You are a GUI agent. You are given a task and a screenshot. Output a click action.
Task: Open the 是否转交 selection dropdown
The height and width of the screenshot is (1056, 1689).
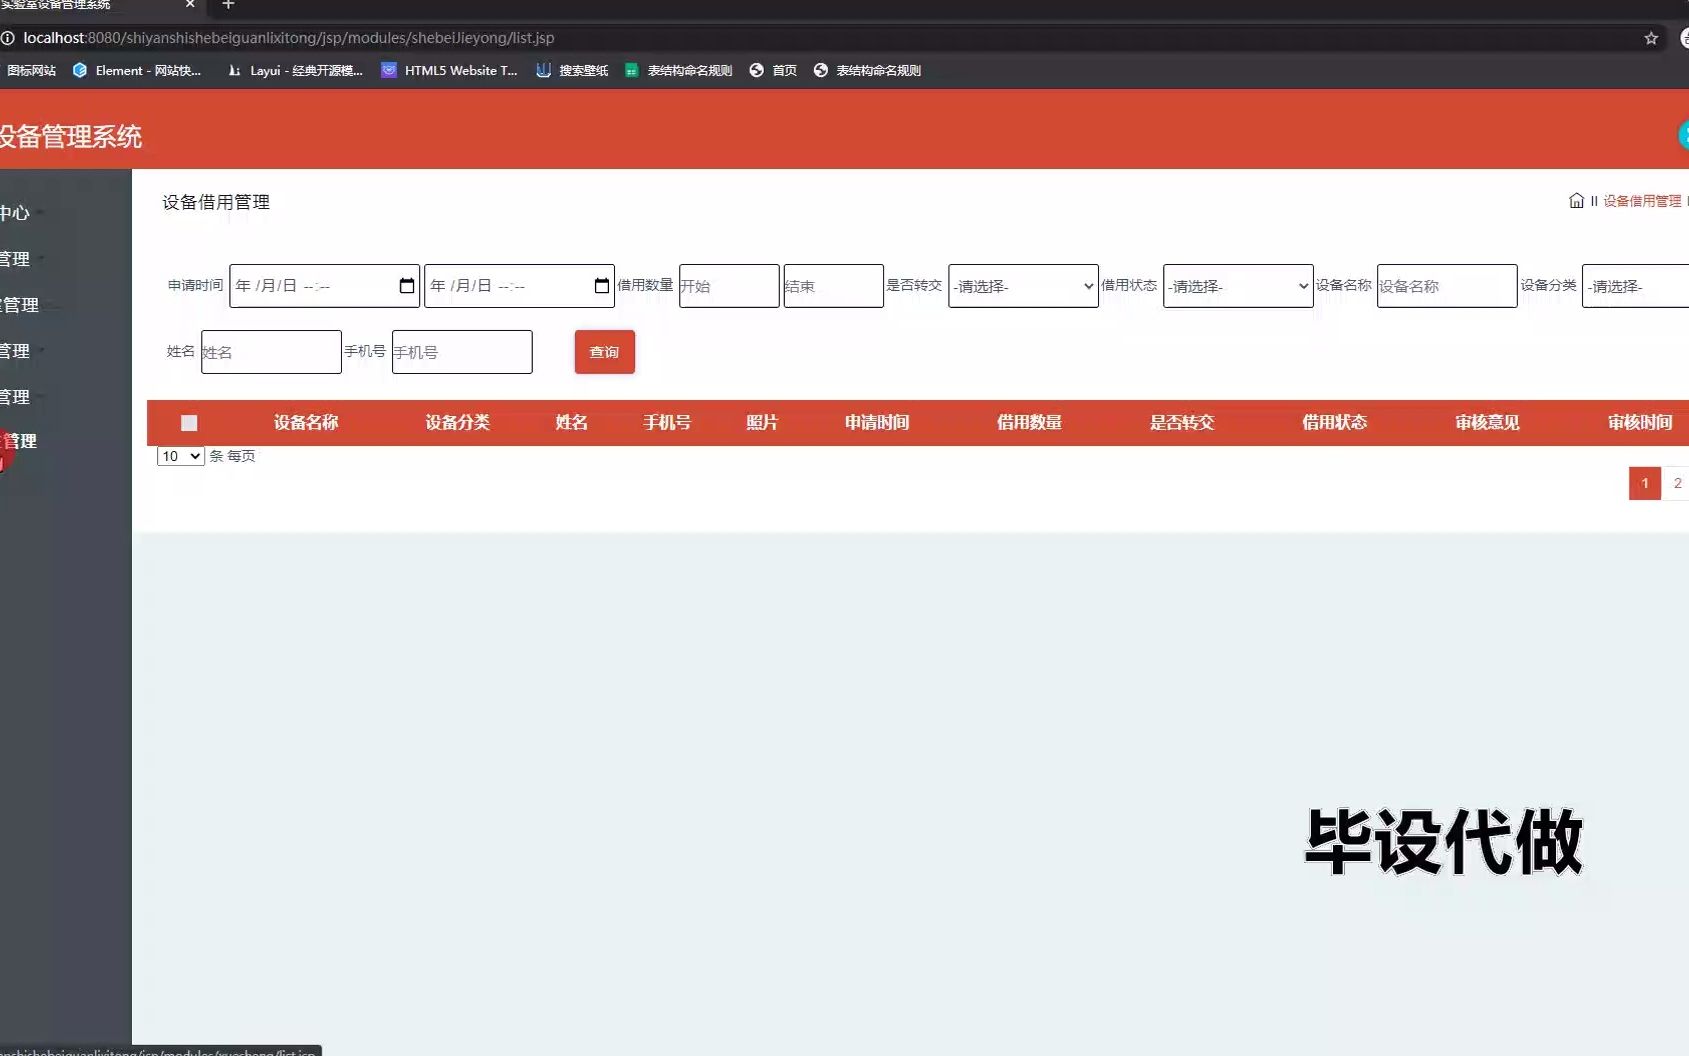pos(1022,286)
